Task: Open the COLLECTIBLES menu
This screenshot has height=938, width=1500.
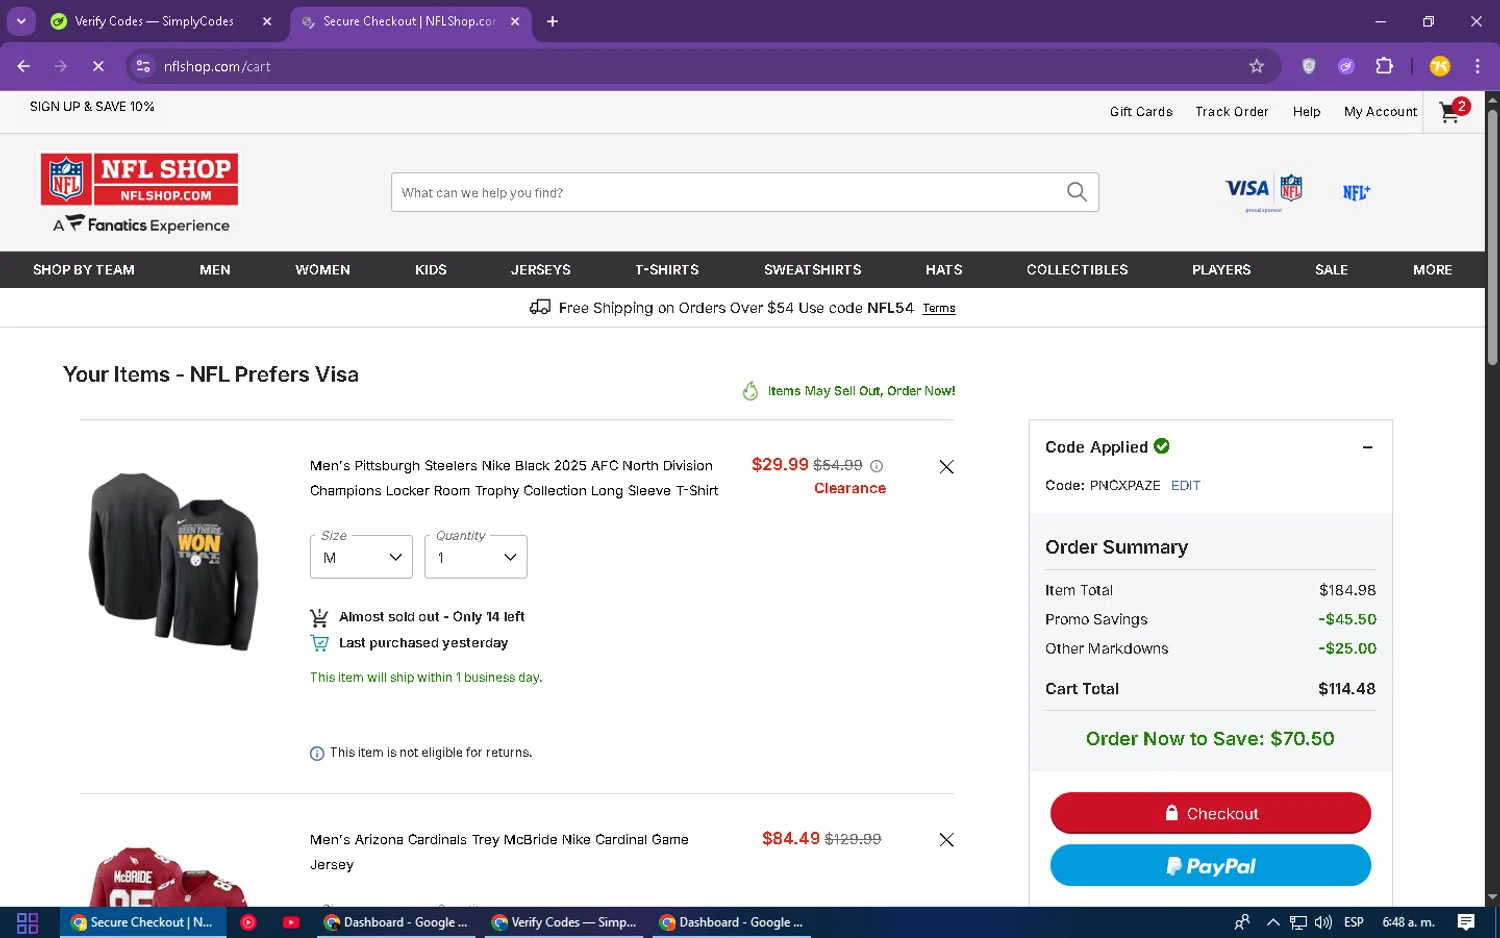Action: pyautogui.click(x=1077, y=270)
